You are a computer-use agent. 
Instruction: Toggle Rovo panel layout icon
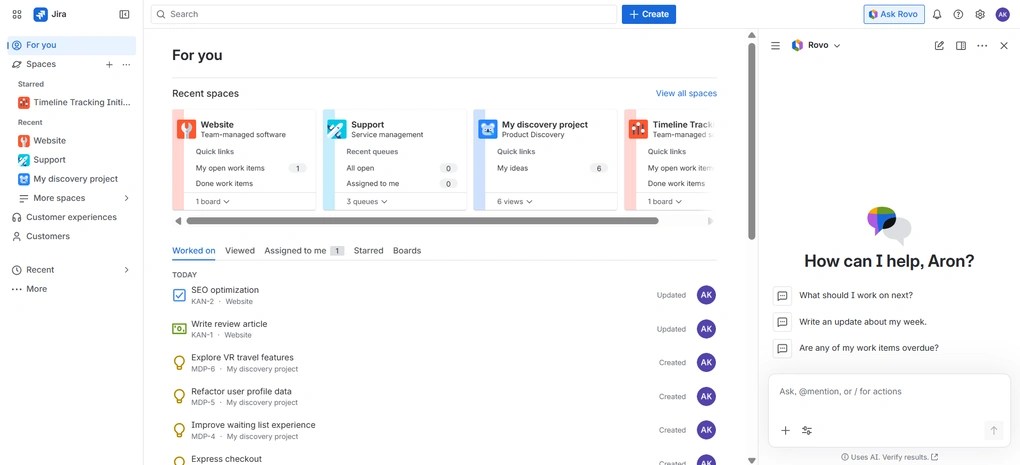click(960, 46)
